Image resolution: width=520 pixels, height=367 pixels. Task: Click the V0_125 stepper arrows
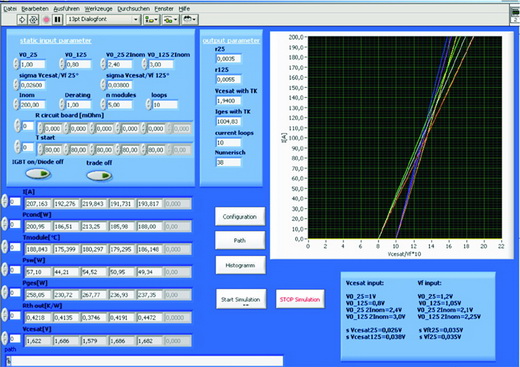pyautogui.click(x=62, y=64)
